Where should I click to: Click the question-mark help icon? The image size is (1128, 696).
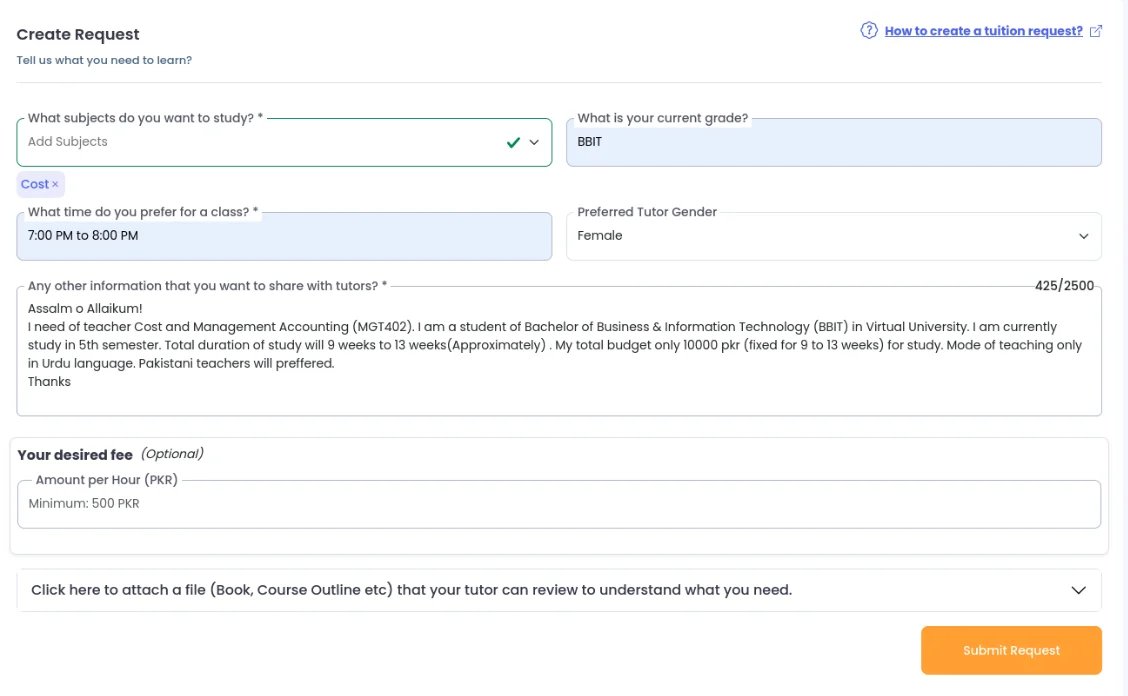click(x=869, y=31)
